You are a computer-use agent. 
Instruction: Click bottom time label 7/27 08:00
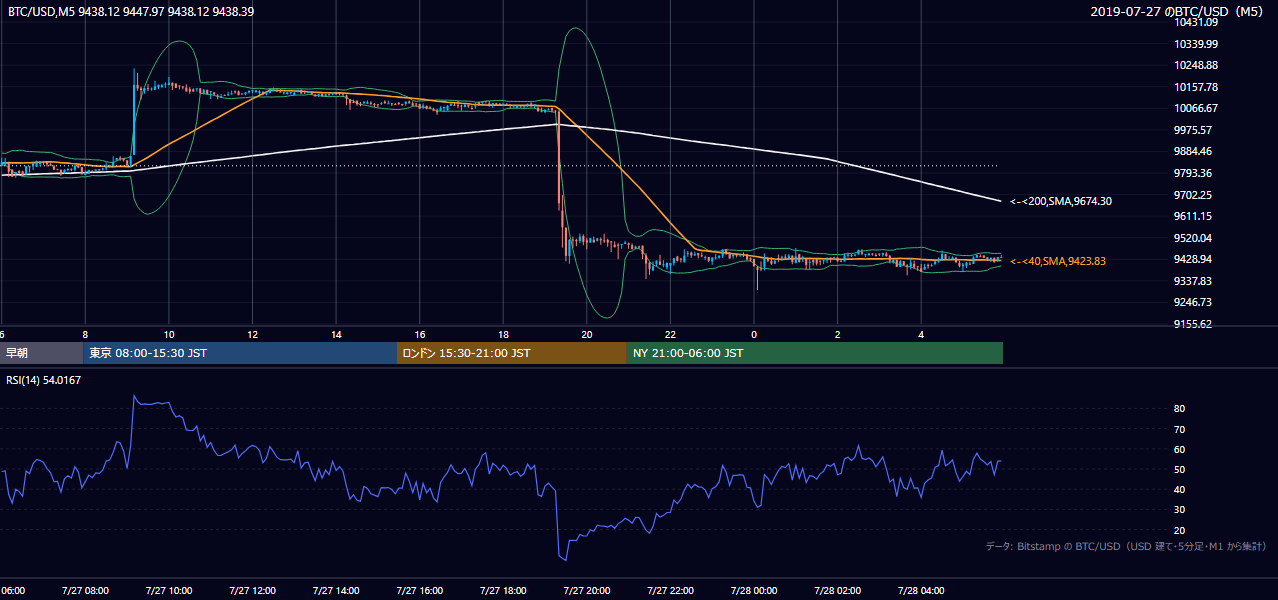click(x=84, y=590)
